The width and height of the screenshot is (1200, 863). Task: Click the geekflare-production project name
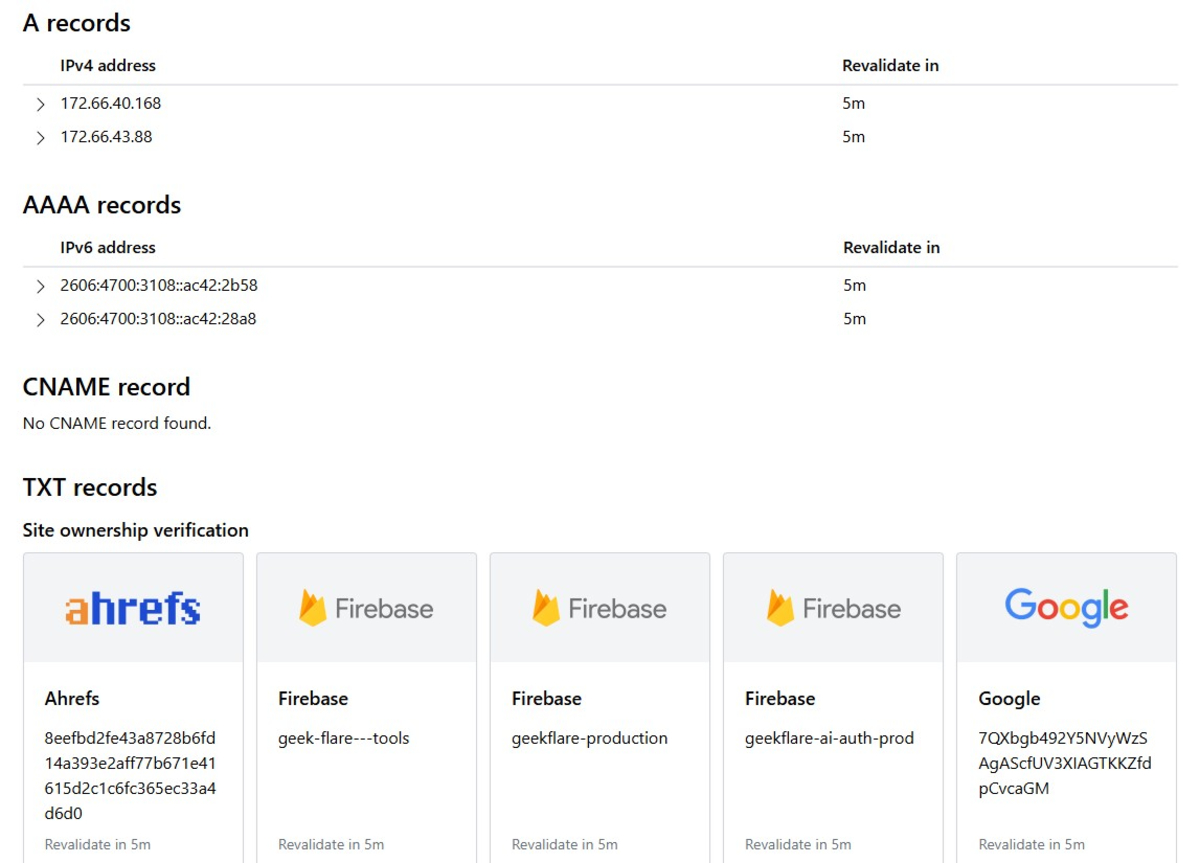[x=590, y=739]
